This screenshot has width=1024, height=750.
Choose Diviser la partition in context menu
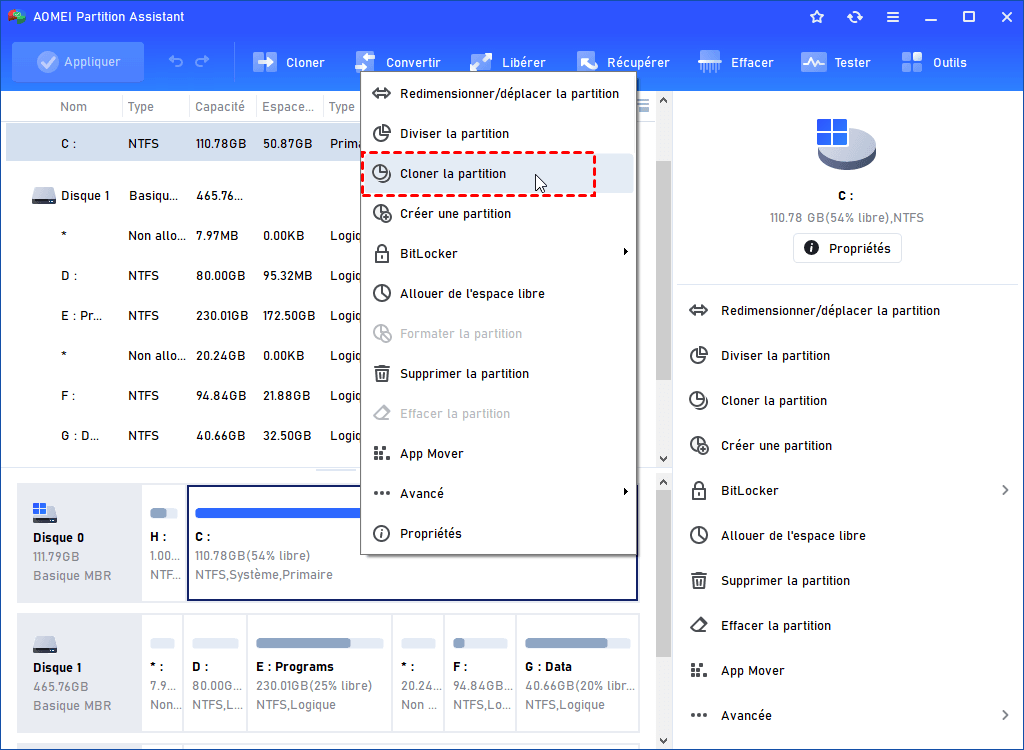point(498,133)
